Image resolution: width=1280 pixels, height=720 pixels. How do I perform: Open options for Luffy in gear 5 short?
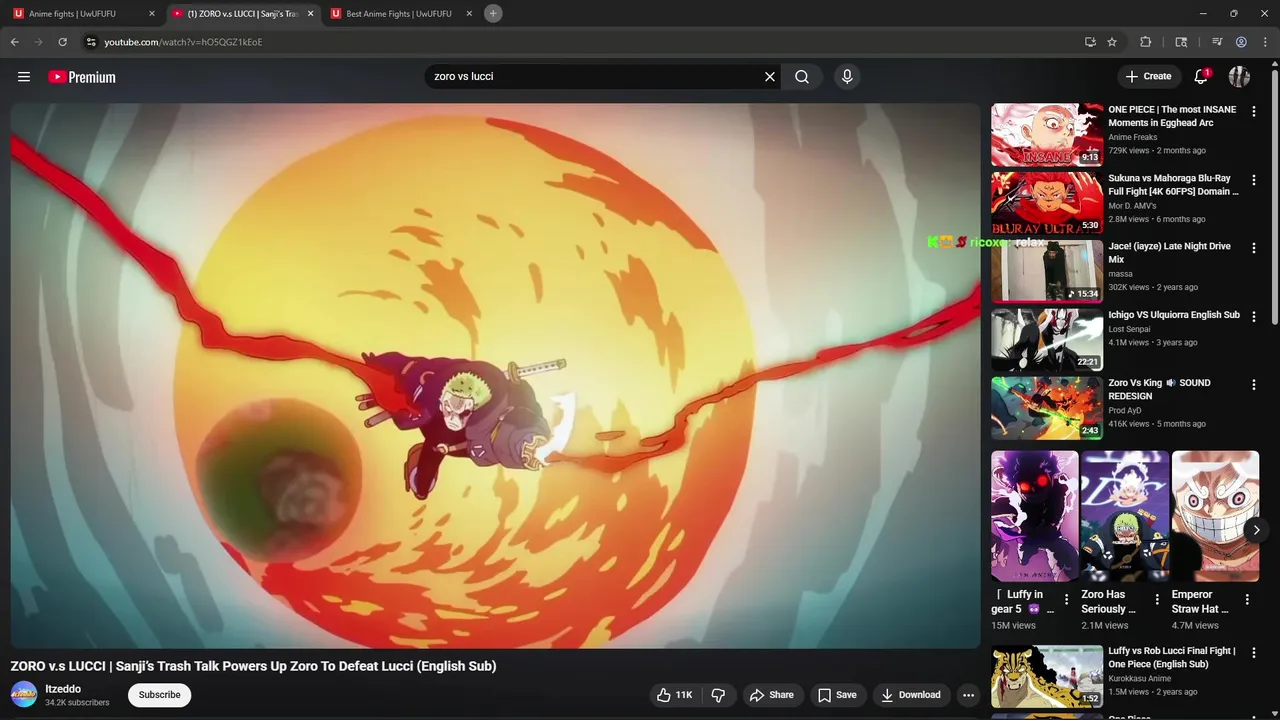pyautogui.click(x=1066, y=600)
